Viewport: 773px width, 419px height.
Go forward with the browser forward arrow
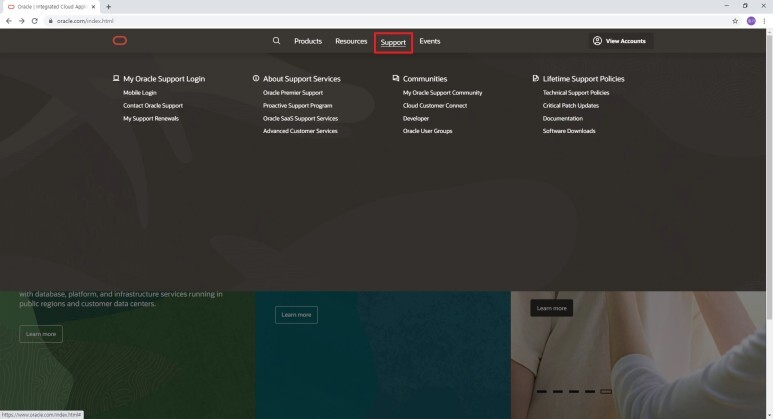tap(22, 21)
